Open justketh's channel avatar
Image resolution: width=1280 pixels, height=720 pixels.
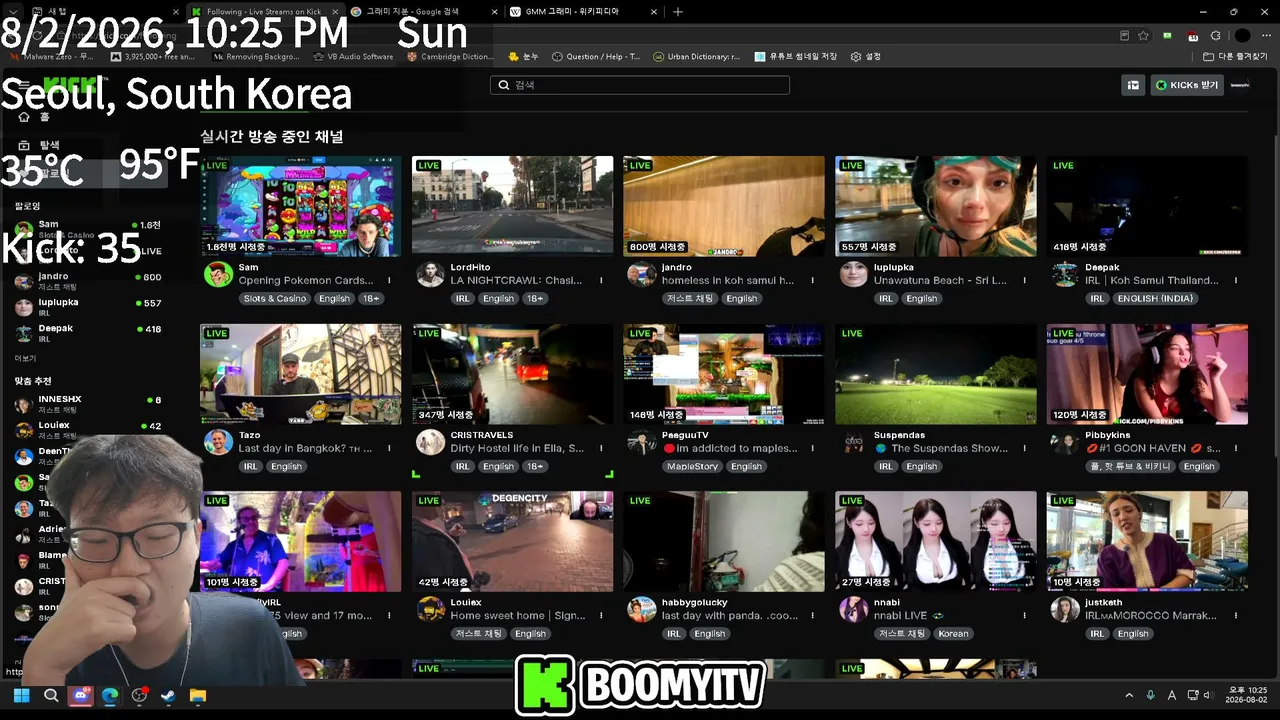coord(1065,609)
